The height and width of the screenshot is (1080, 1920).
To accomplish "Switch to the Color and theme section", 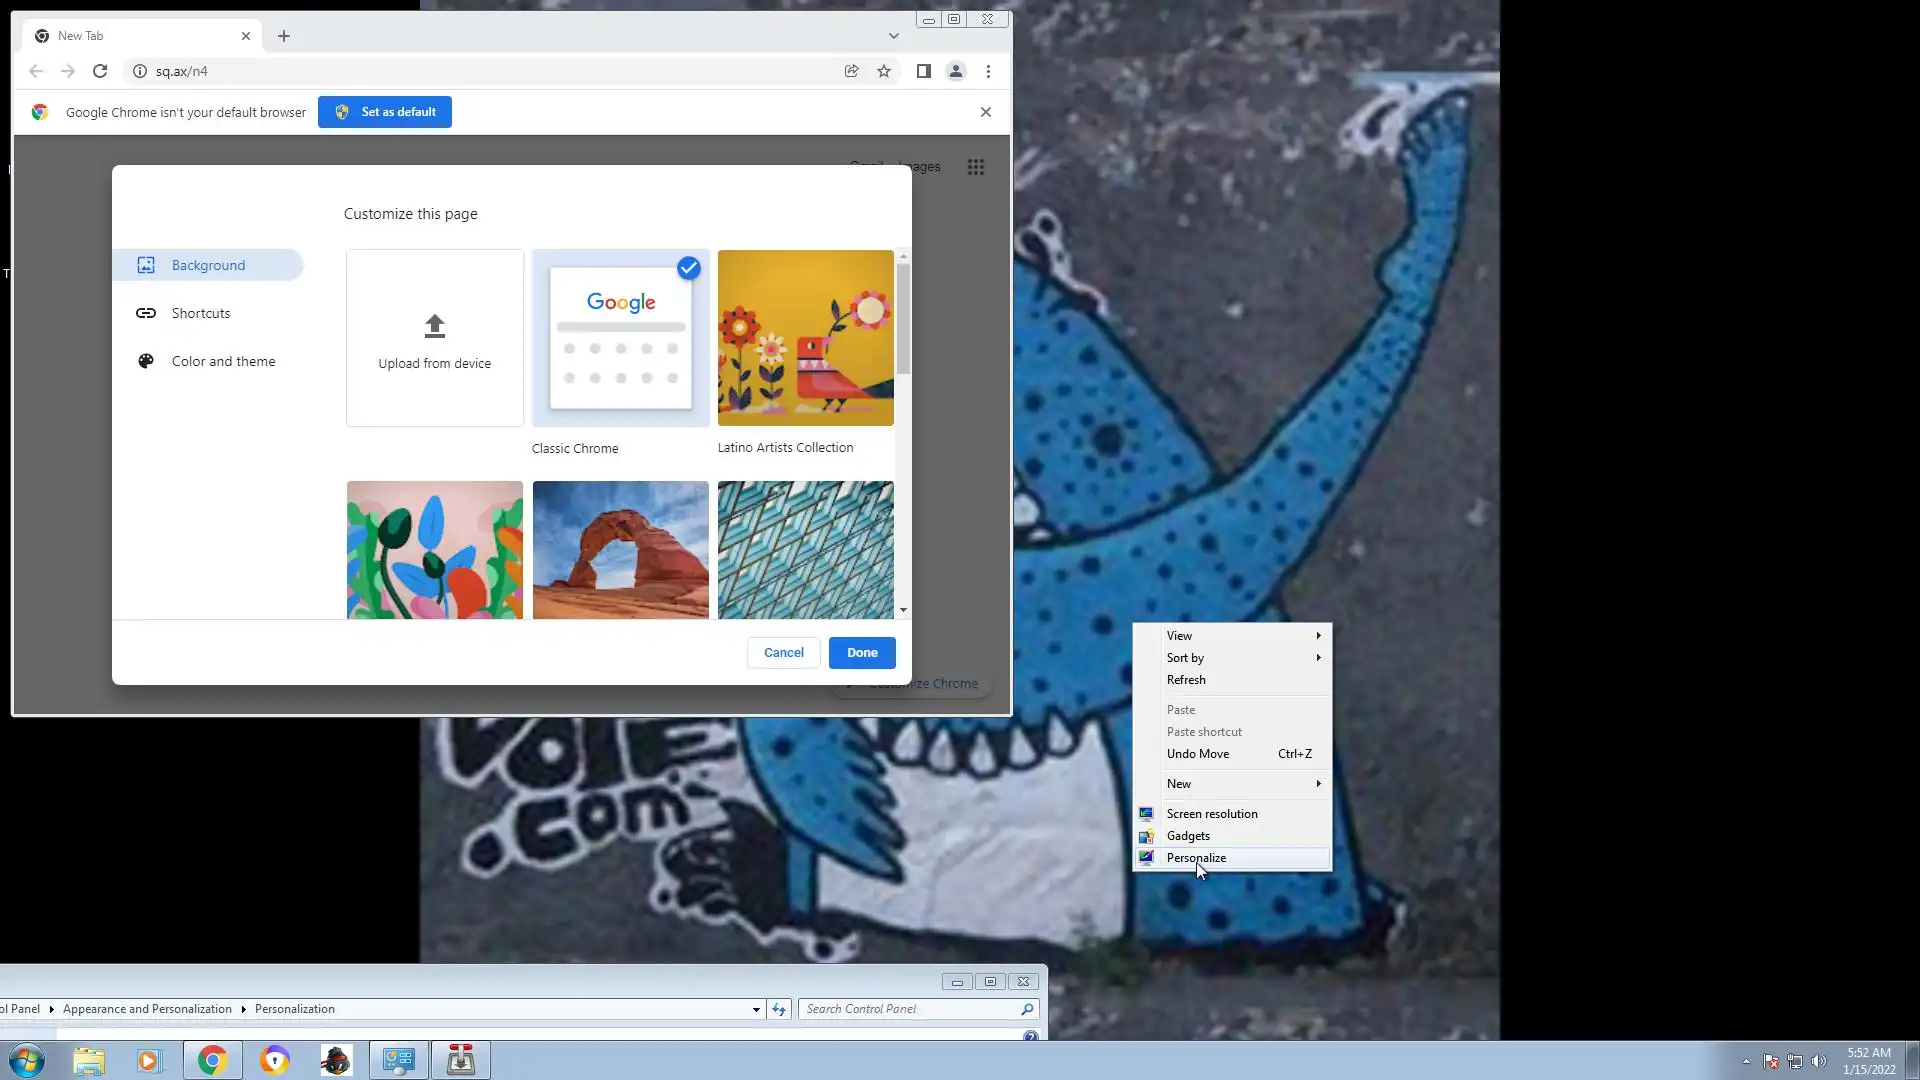I will (x=223, y=361).
